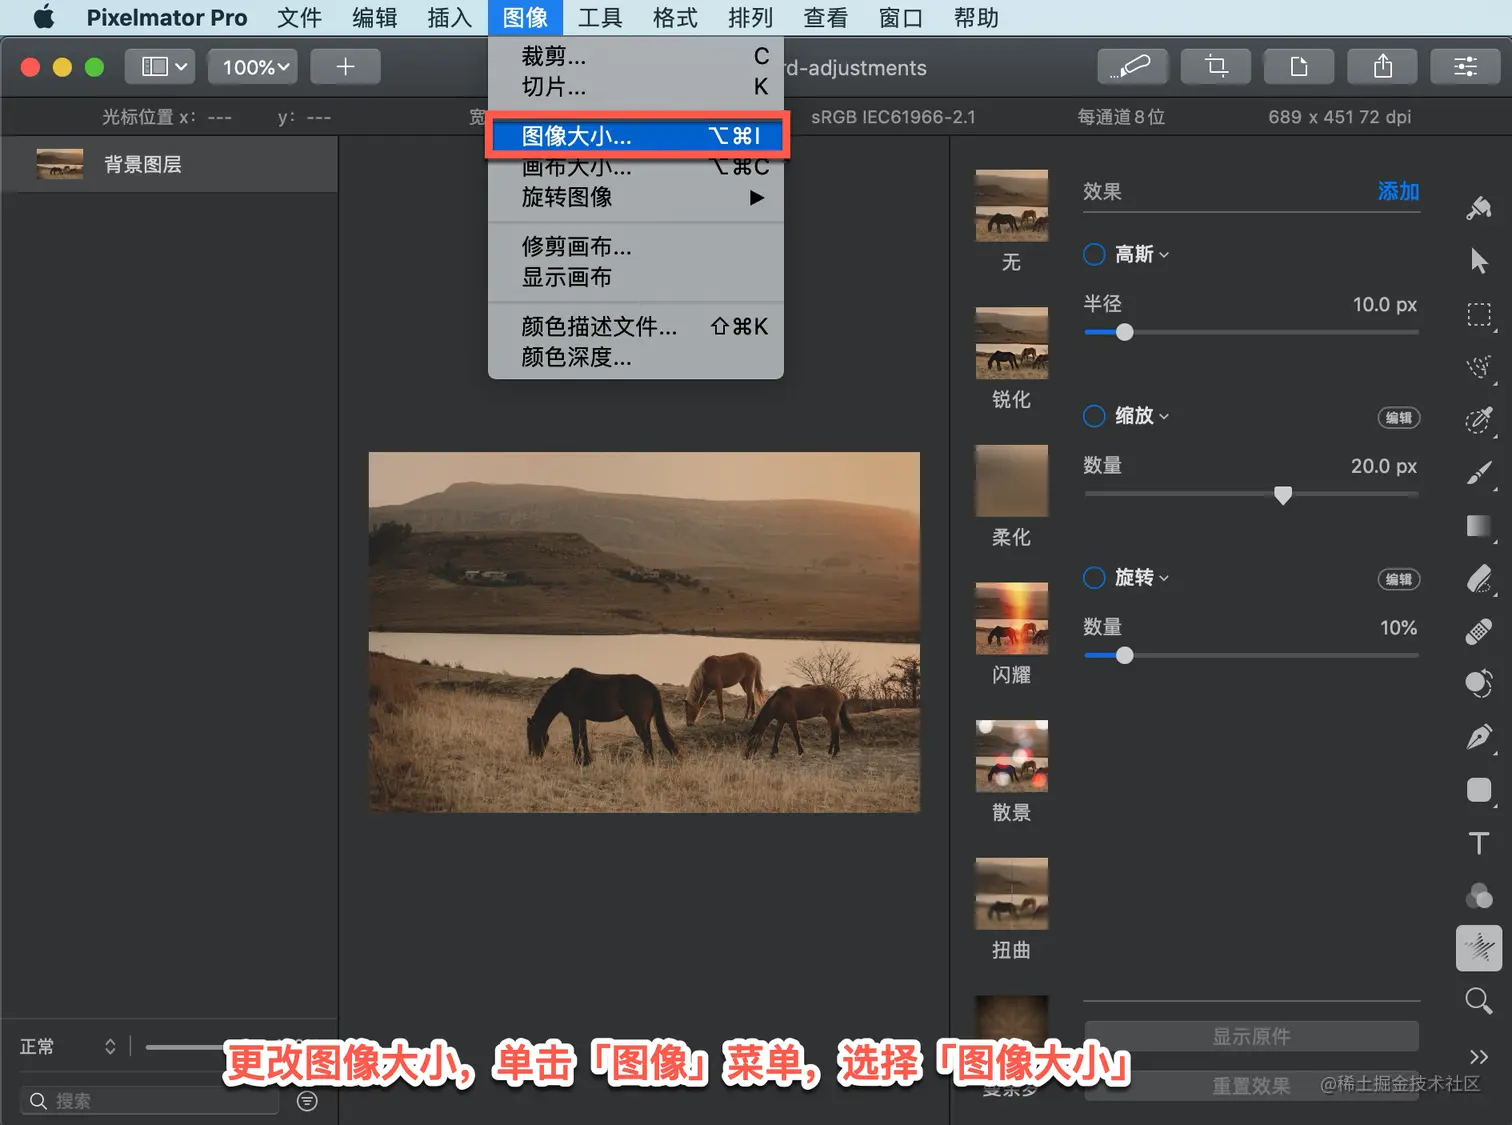
Task: Select the Style paint tool
Action: [1479, 208]
